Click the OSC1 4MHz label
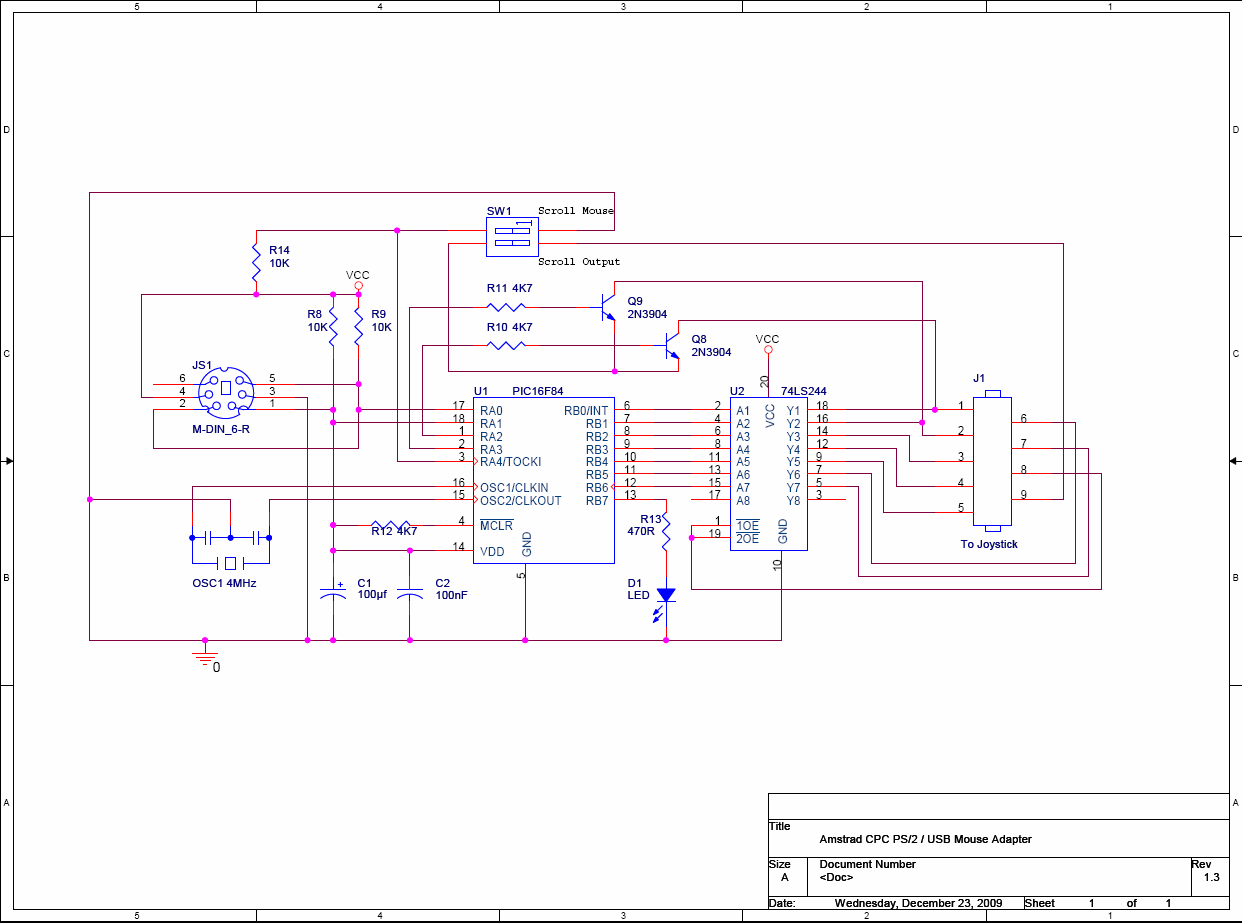The height and width of the screenshot is (923, 1244). tap(224, 583)
